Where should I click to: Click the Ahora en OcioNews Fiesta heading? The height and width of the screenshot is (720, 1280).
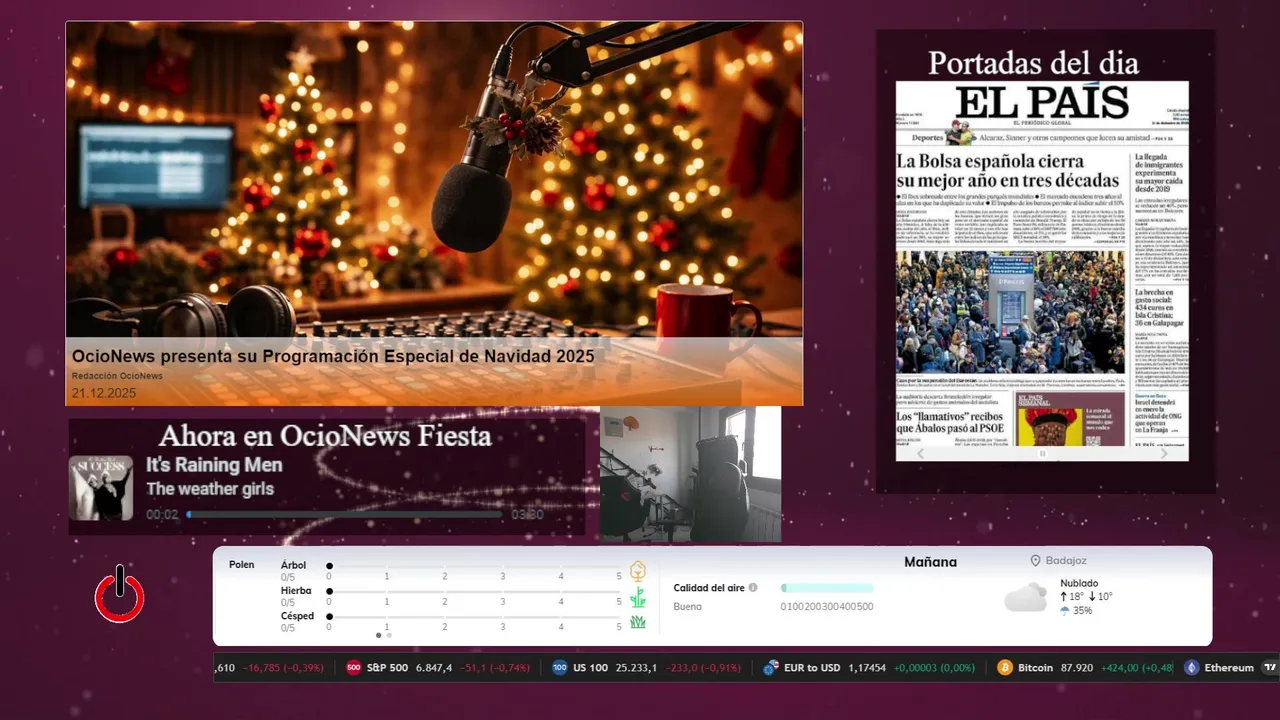pyautogui.click(x=325, y=436)
